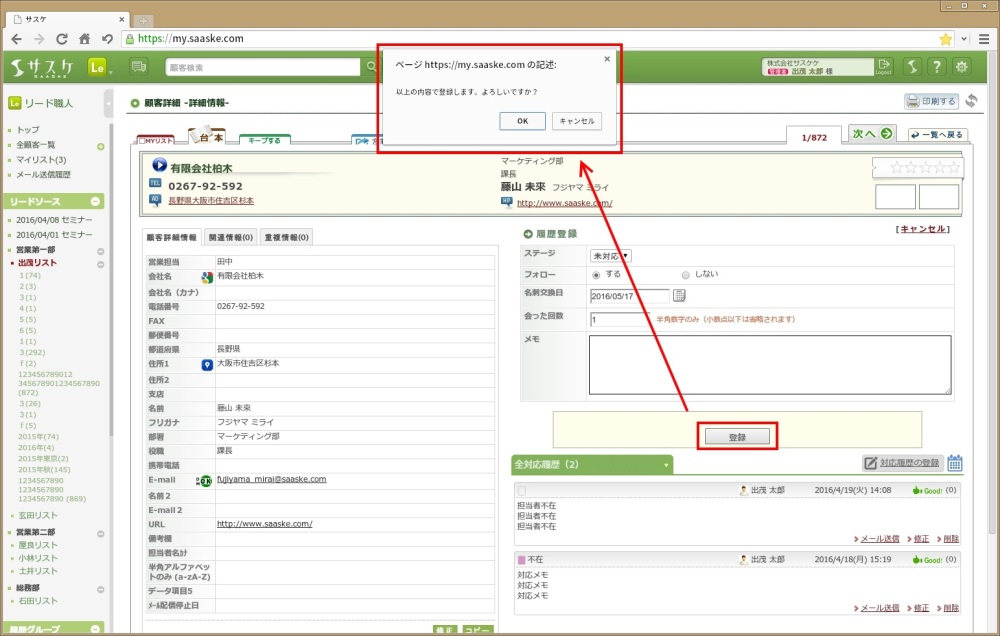Click the calendar icon beside 対応履歴の登録
Image resolution: width=1000 pixels, height=636 pixels.
(954, 462)
